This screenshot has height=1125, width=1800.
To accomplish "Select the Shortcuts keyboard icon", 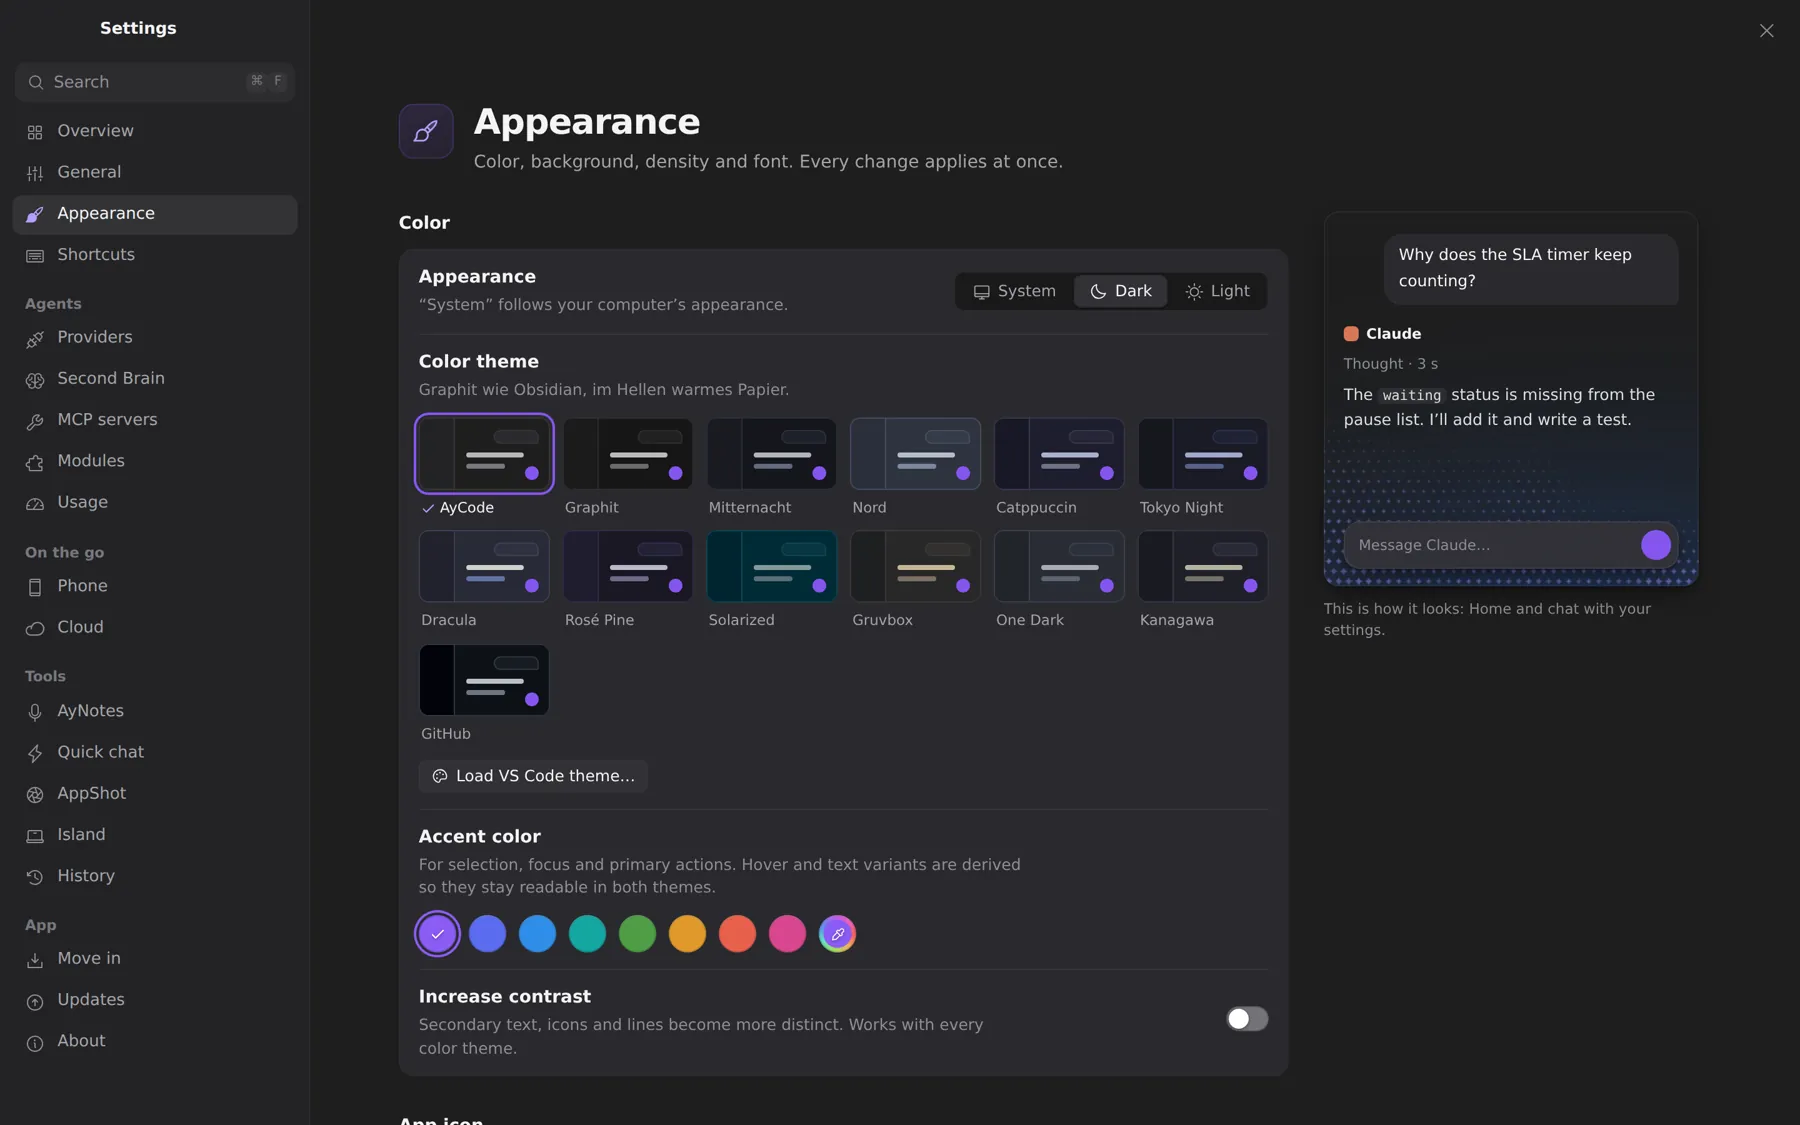I will coord(35,256).
